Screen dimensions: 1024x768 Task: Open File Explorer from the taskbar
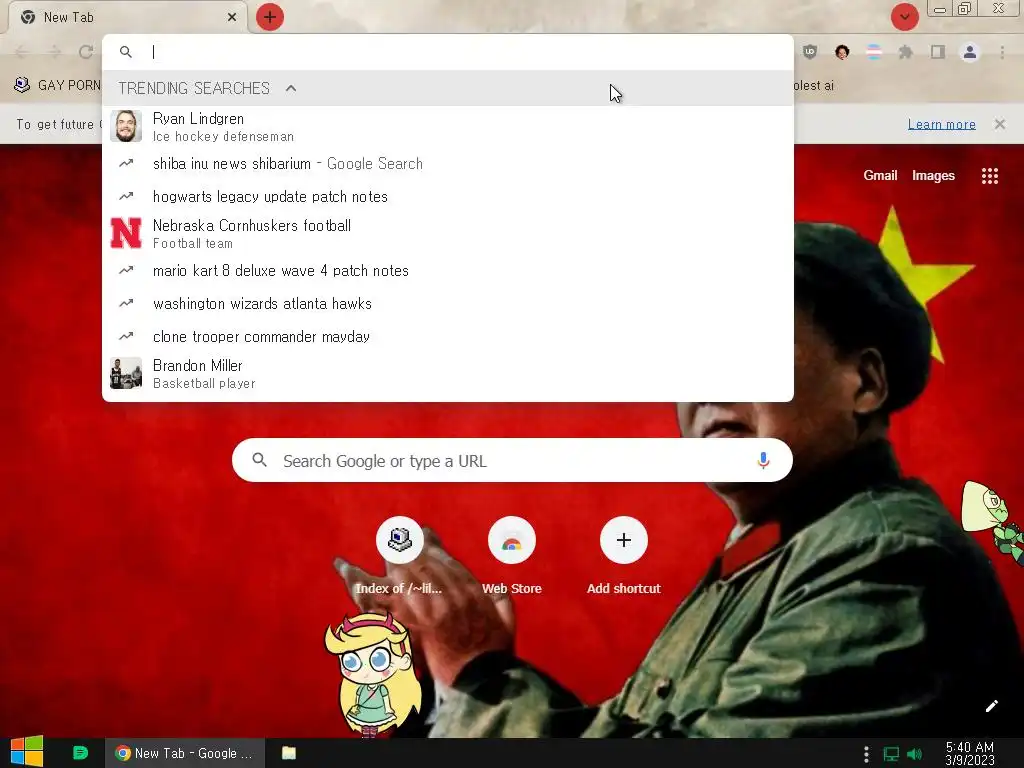coord(289,753)
